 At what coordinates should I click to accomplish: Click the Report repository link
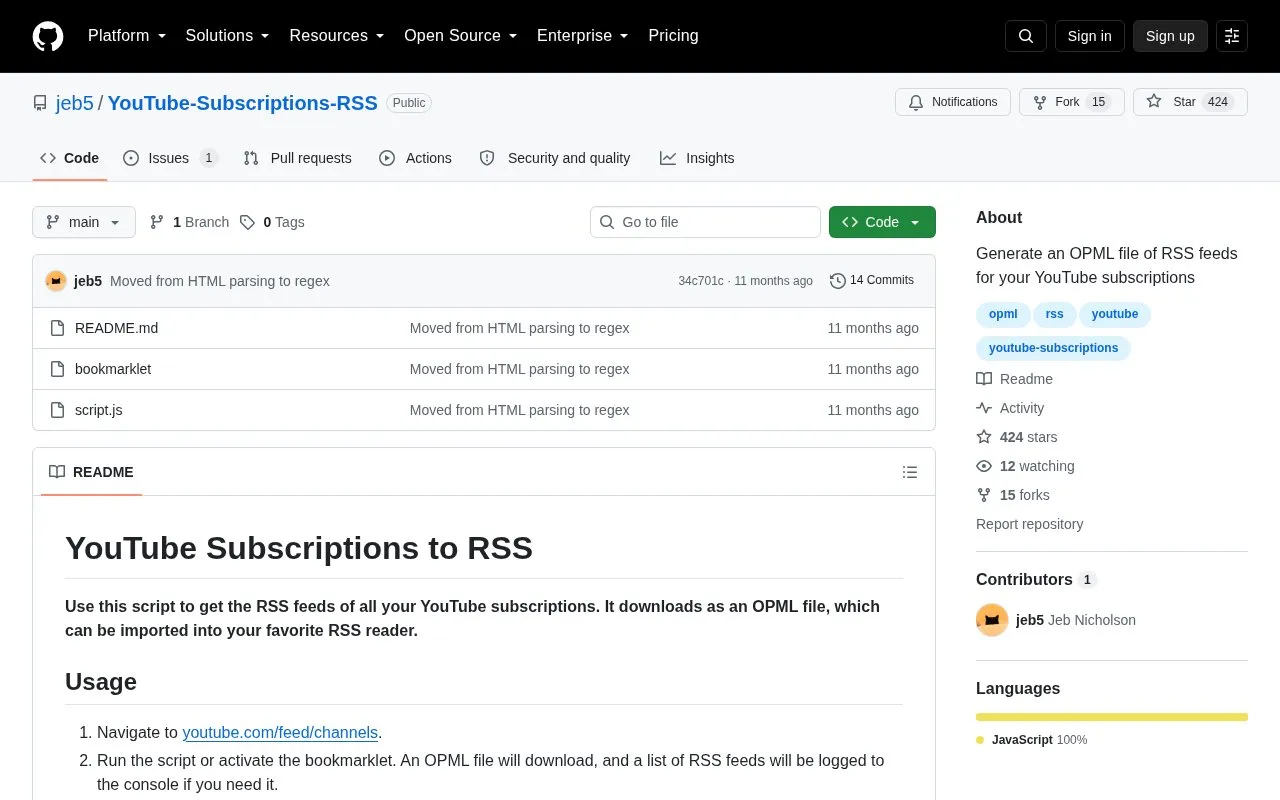coord(1029,524)
